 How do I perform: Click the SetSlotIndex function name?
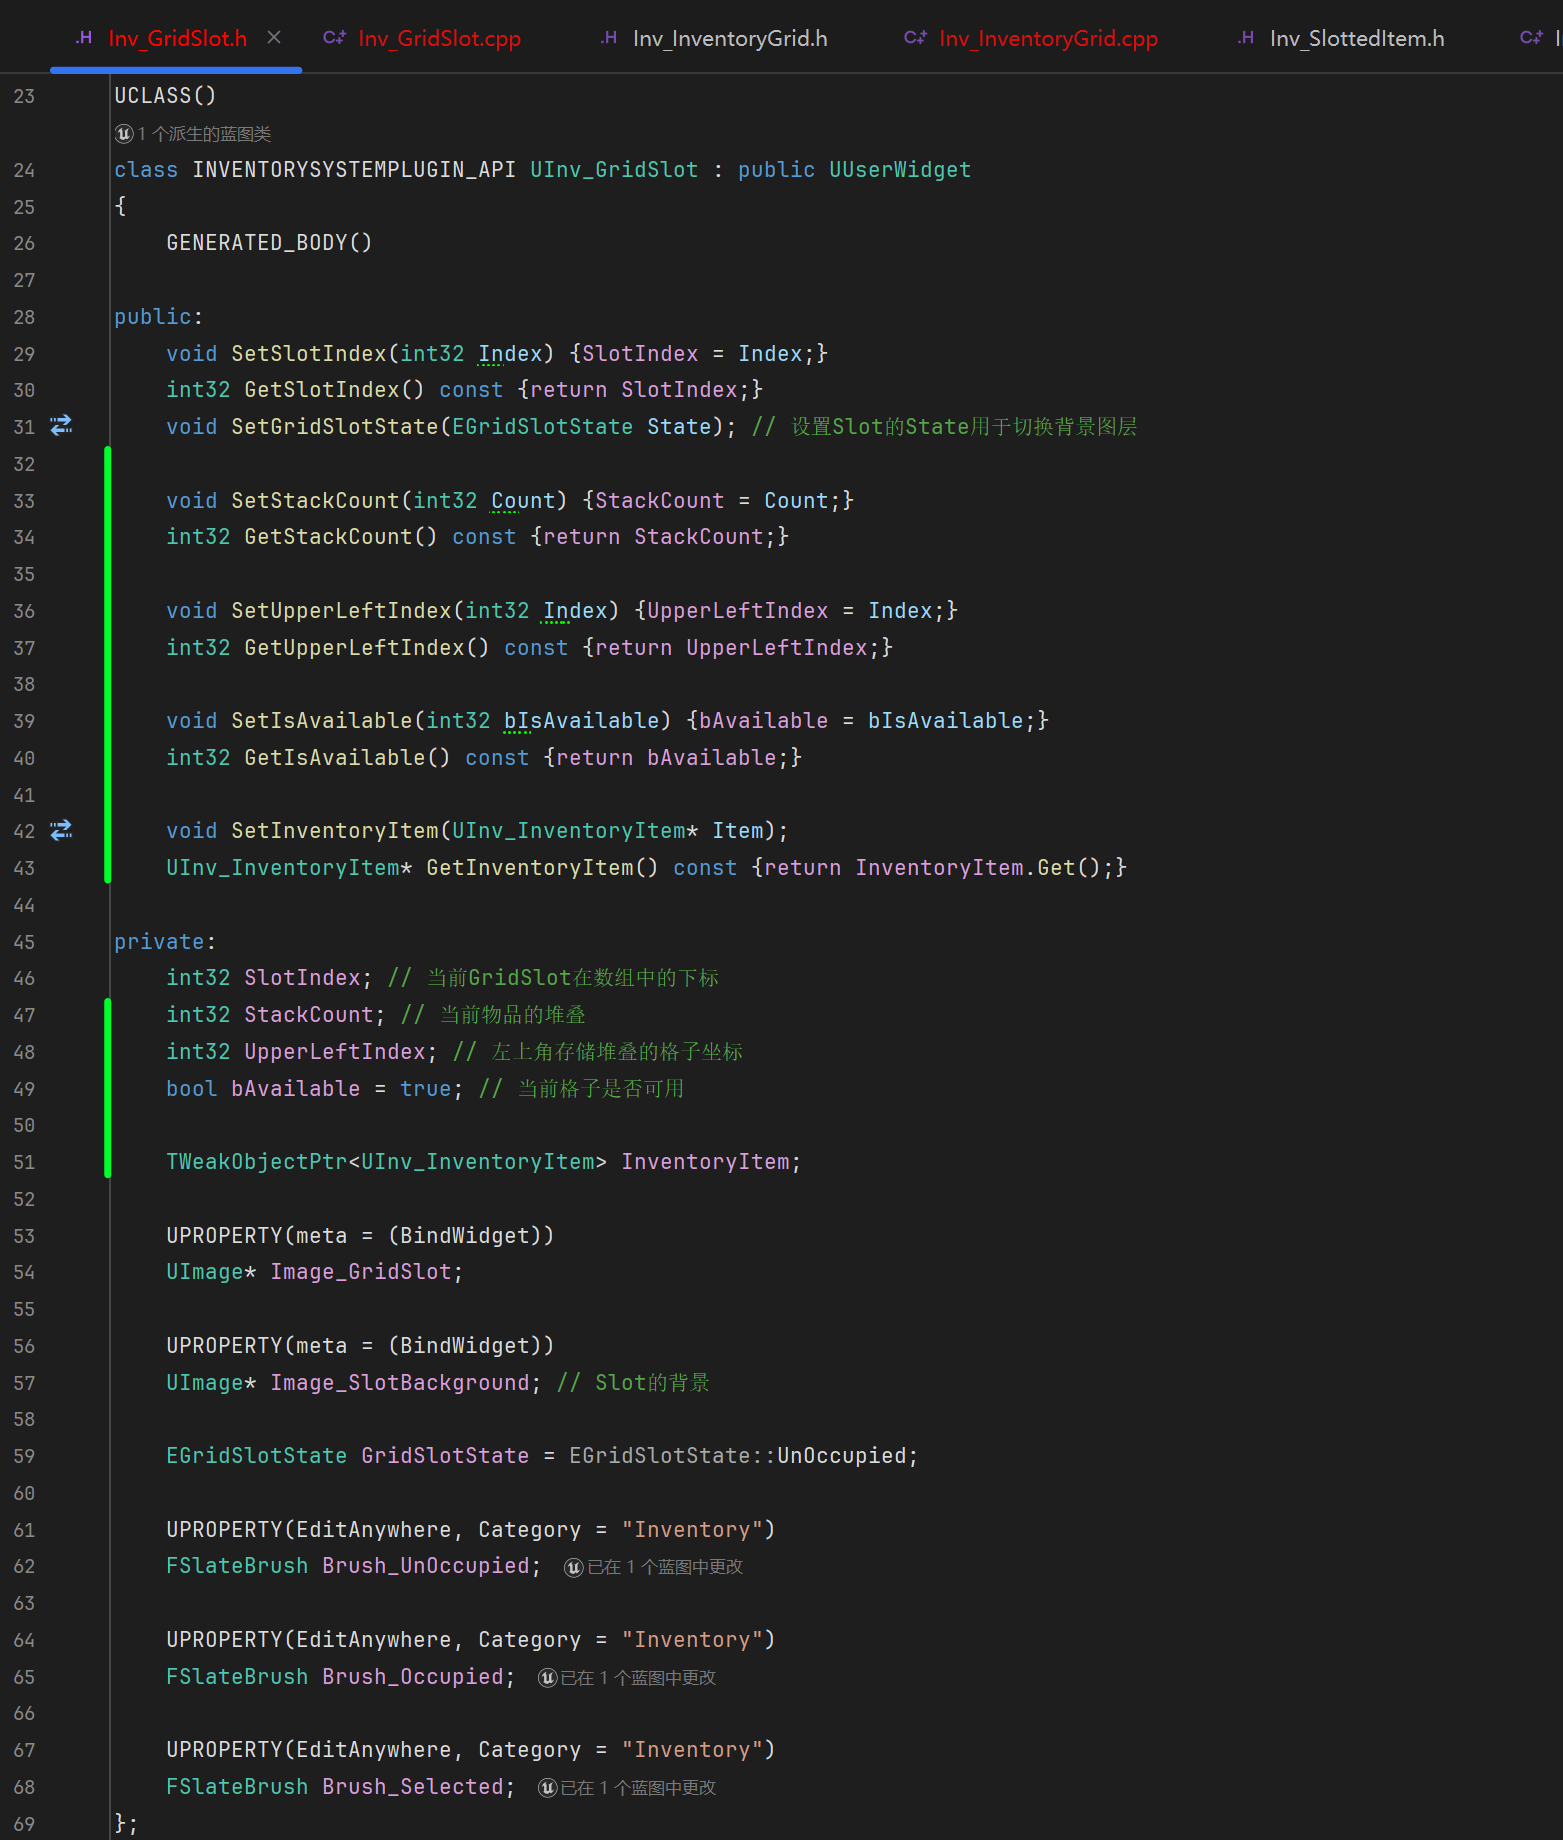[x=309, y=354]
